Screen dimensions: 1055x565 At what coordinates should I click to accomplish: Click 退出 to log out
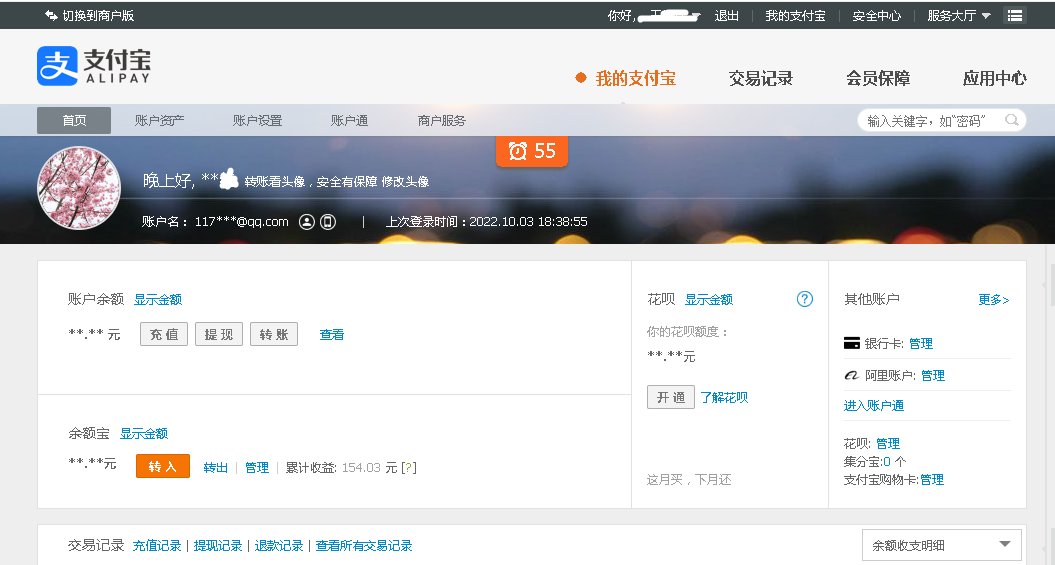(x=727, y=15)
